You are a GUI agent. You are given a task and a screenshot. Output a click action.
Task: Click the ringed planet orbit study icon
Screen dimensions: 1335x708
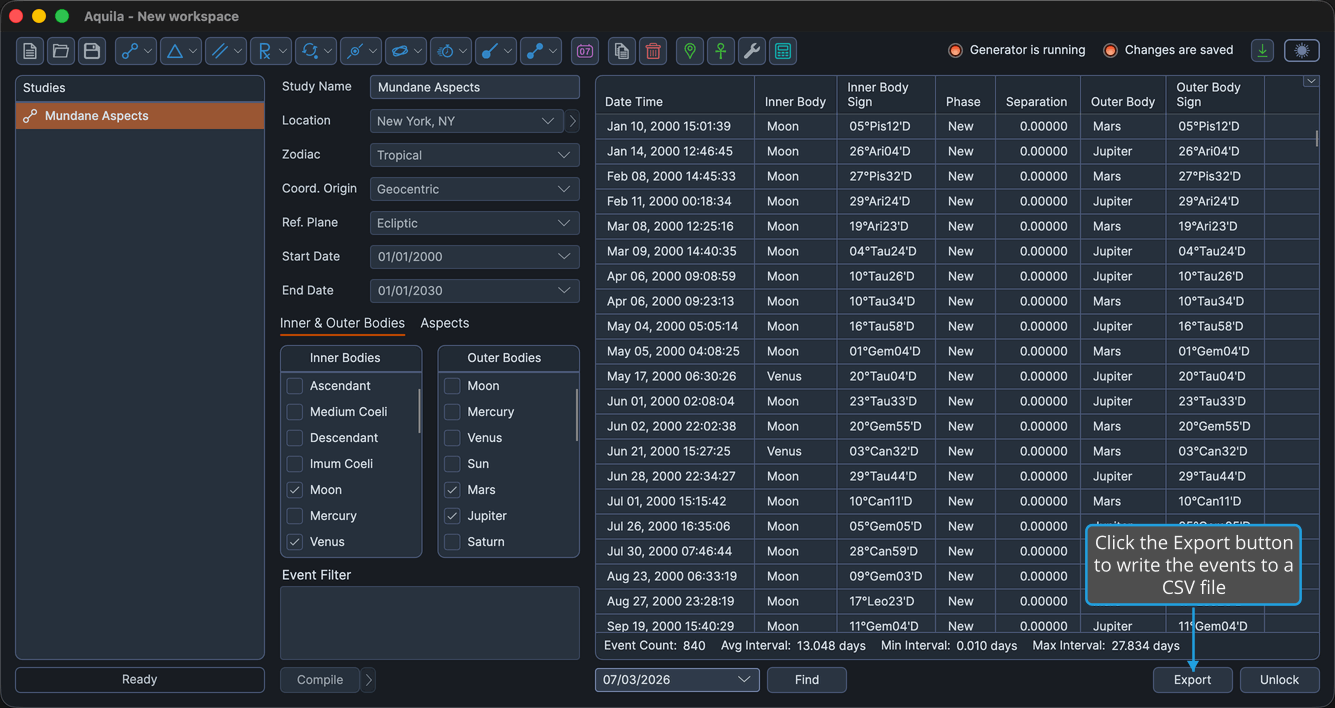tap(399, 51)
